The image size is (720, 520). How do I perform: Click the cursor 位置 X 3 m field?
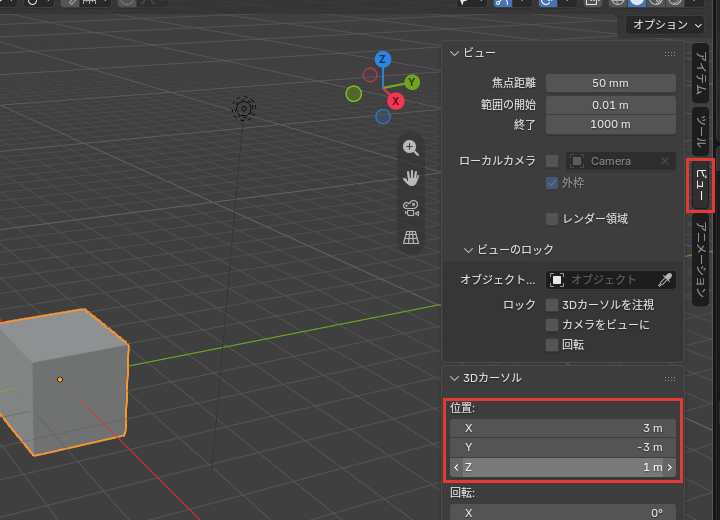click(562, 428)
